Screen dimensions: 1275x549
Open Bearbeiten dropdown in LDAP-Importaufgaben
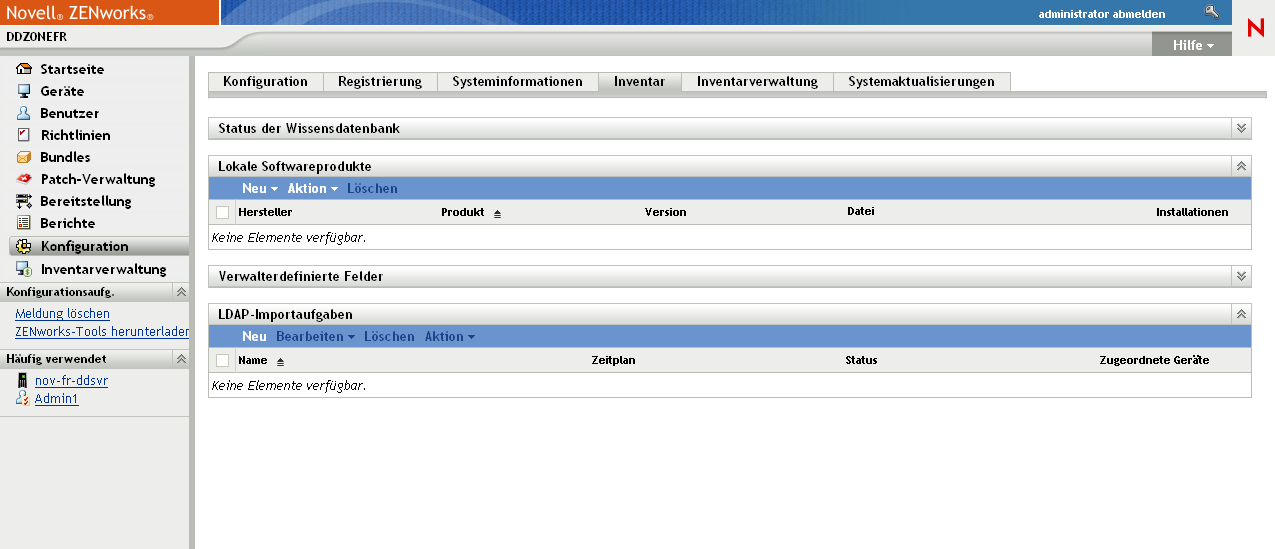tap(315, 337)
